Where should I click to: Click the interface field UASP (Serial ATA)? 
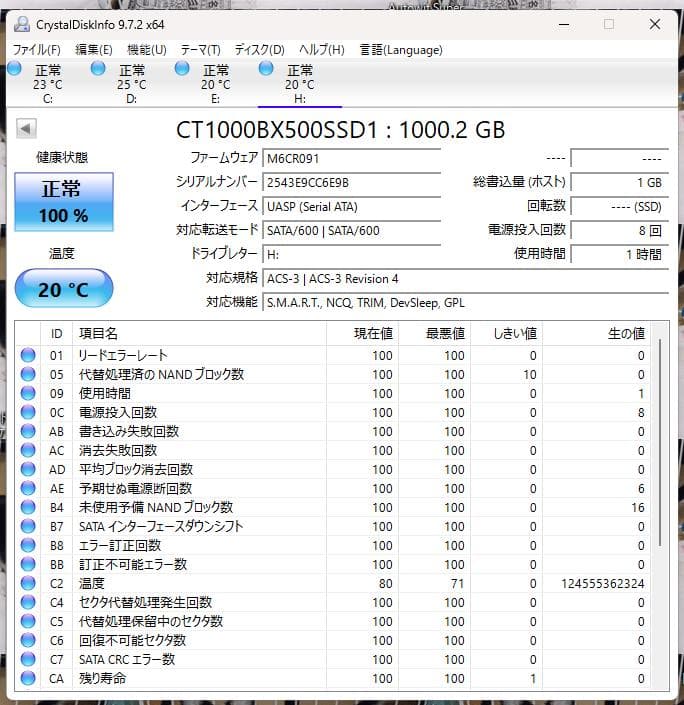[x=352, y=206]
